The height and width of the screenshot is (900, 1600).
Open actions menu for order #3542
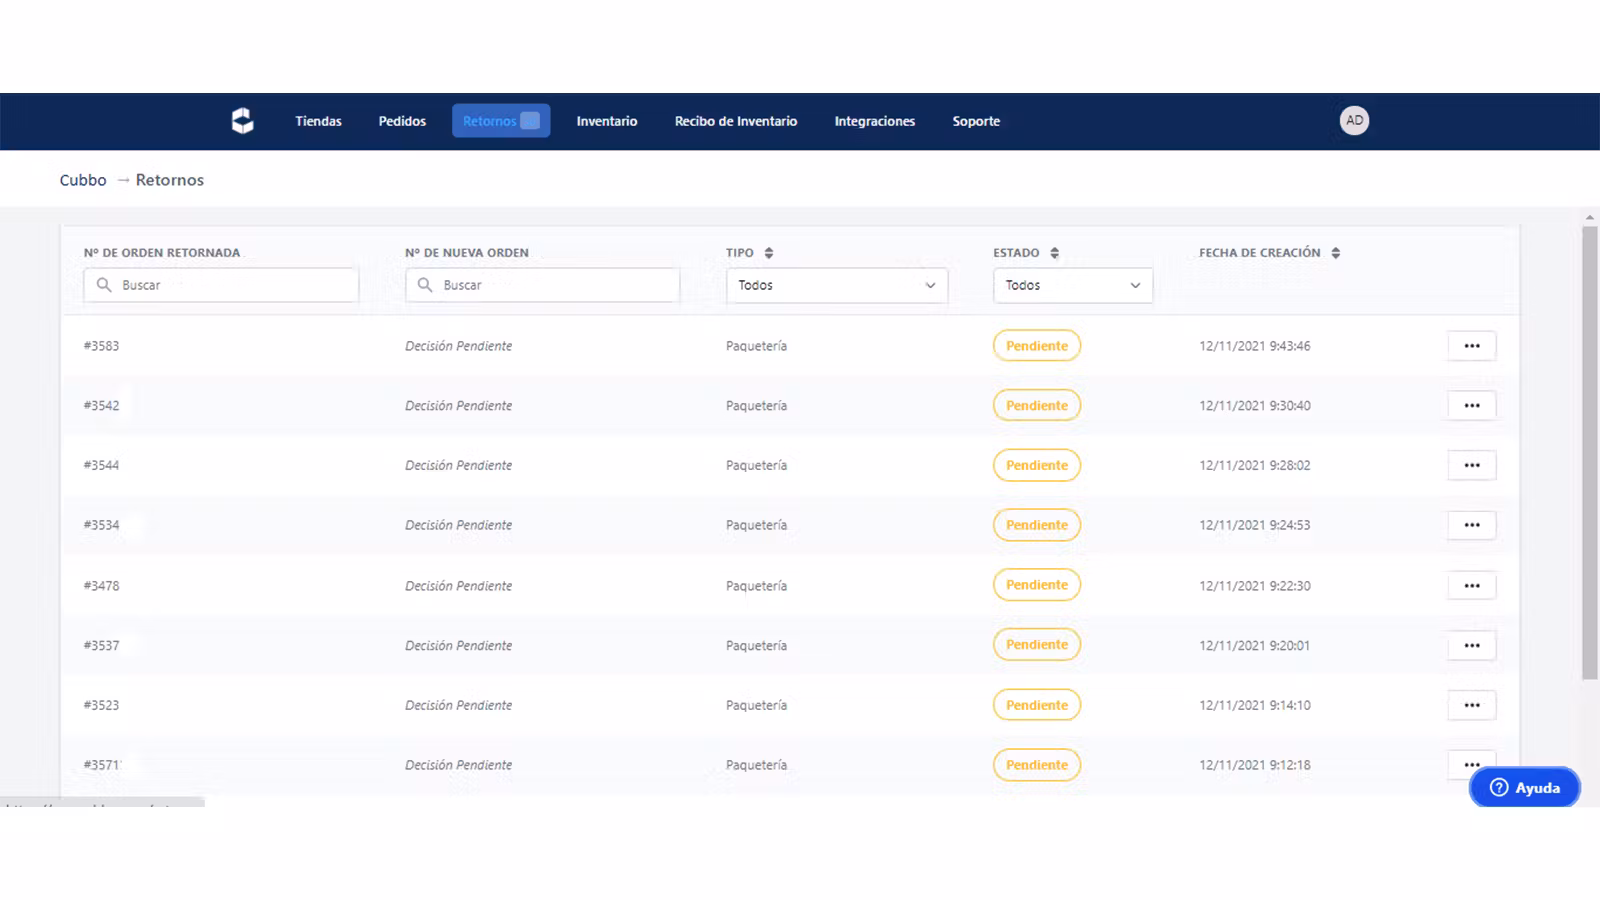click(1472, 406)
